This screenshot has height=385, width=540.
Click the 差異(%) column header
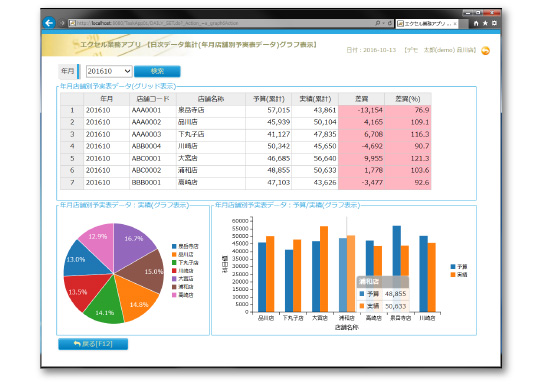pyautogui.click(x=407, y=99)
